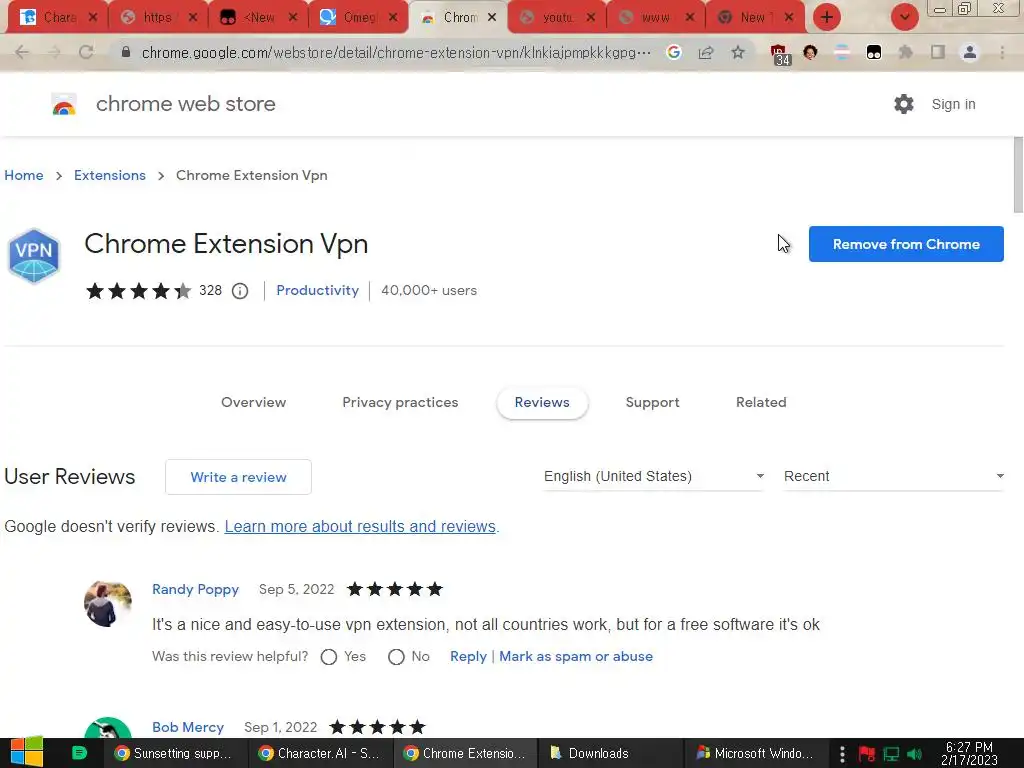
Task: Switch to the Overview tab
Action: [253, 402]
